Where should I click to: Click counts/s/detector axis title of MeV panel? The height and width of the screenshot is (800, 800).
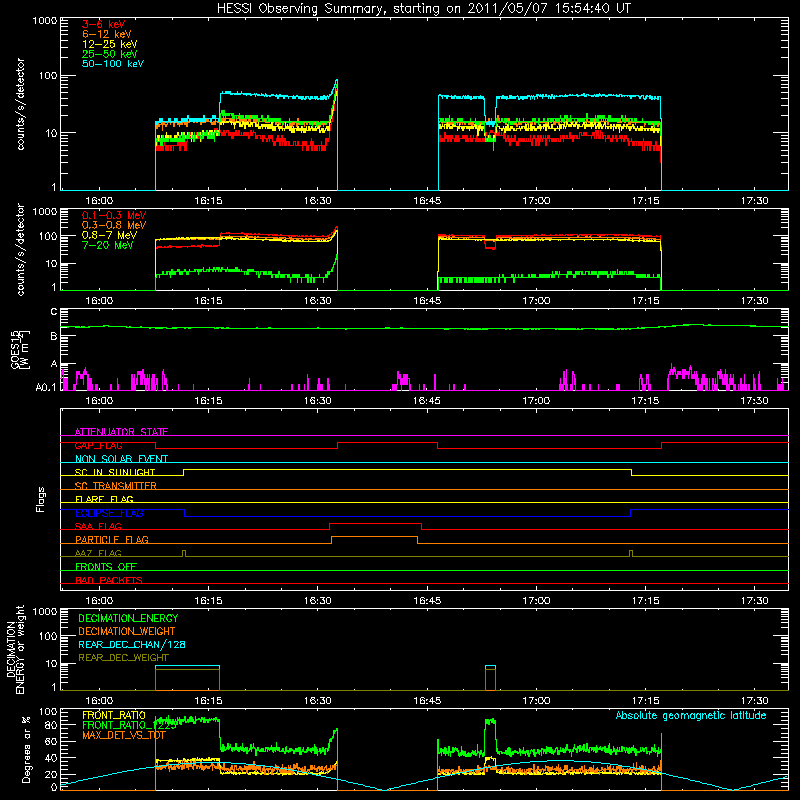[x=20, y=249]
